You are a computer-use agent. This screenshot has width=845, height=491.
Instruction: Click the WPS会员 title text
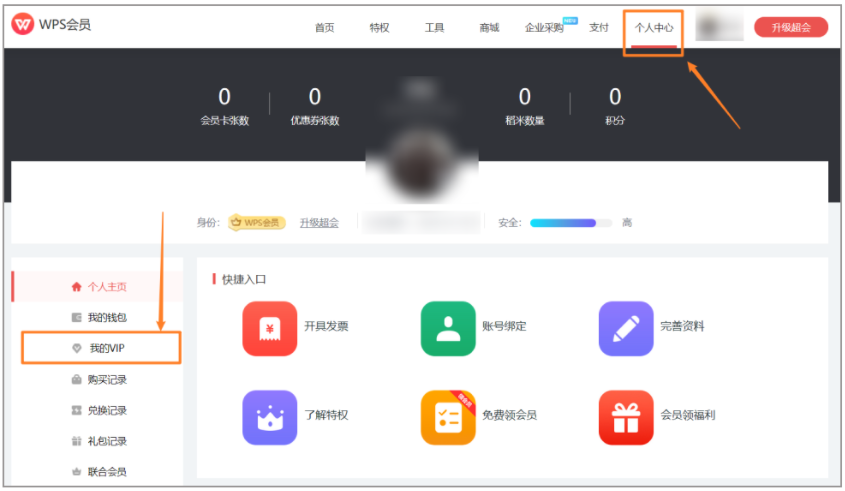[65, 25]
